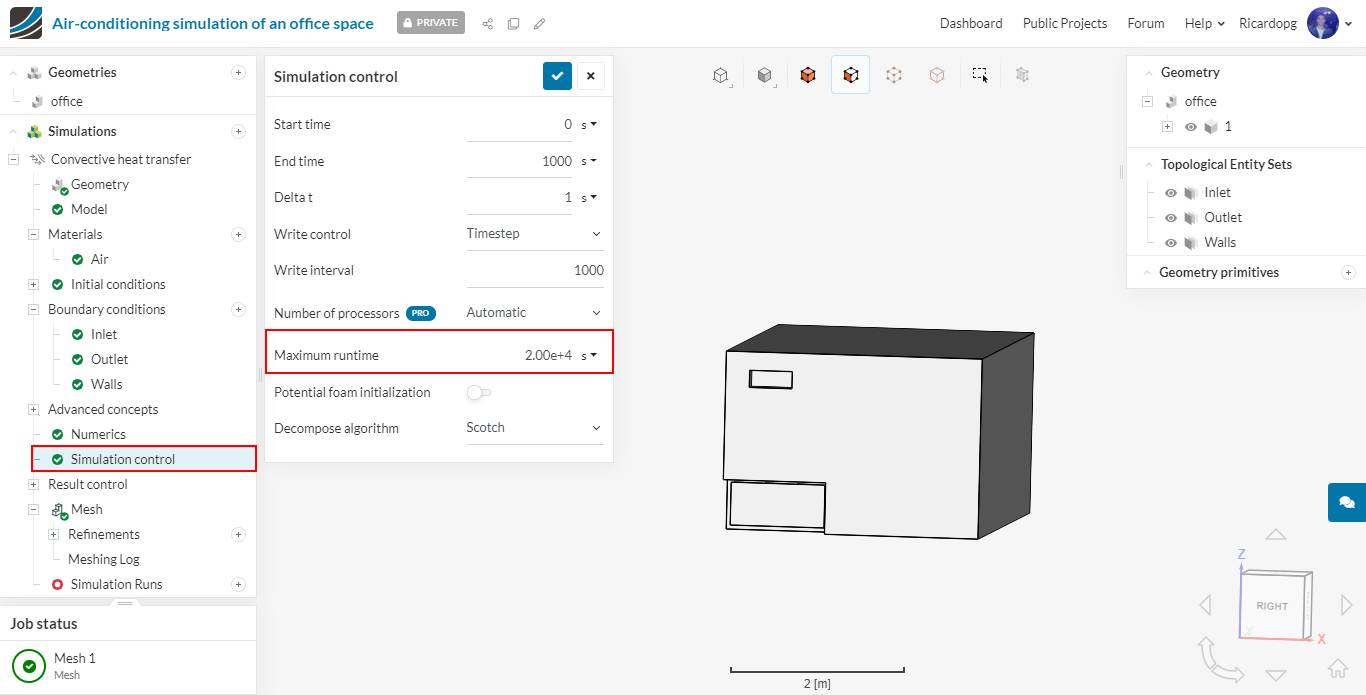Select Numerics in simulation tree
This screenshot has width=1366, height=695.
coord(98,434)
